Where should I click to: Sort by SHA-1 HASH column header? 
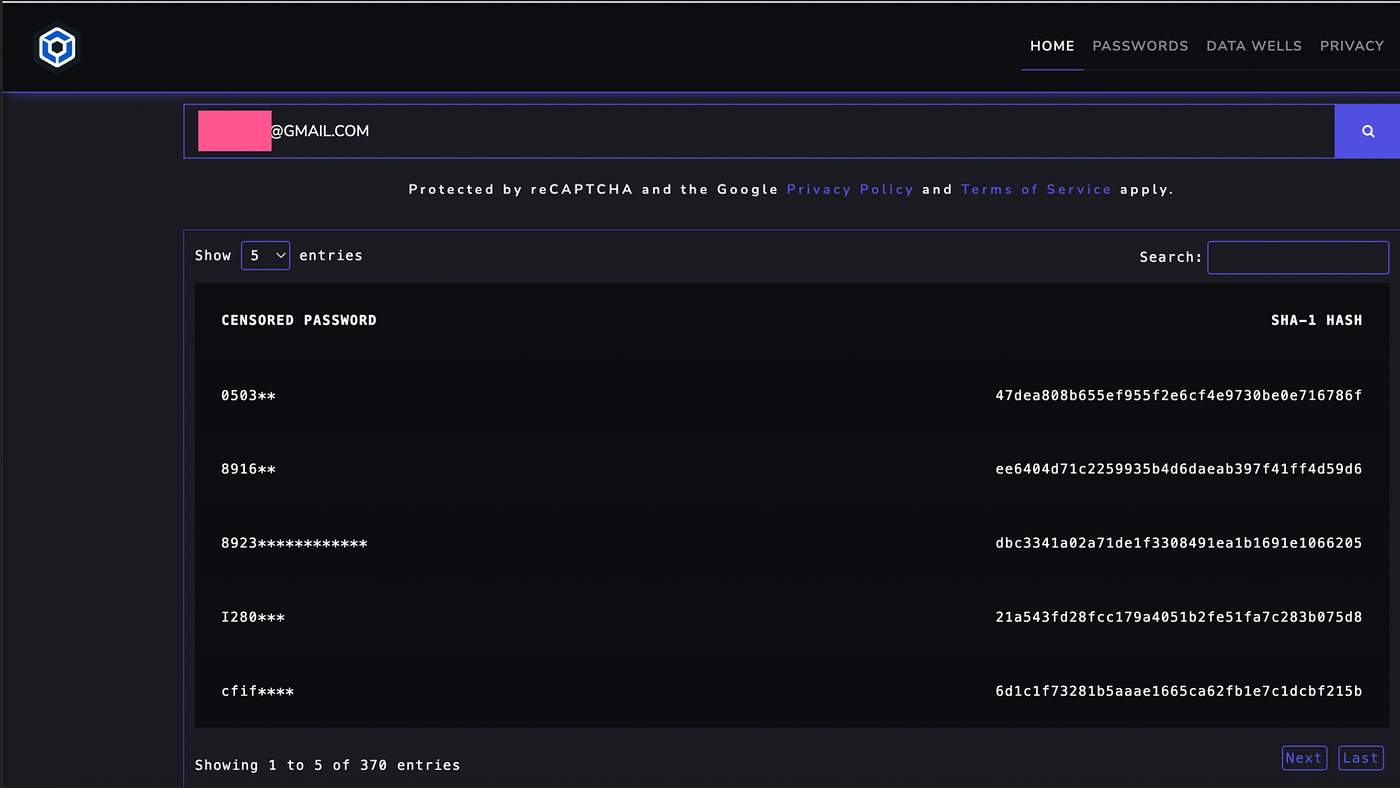1316,320
